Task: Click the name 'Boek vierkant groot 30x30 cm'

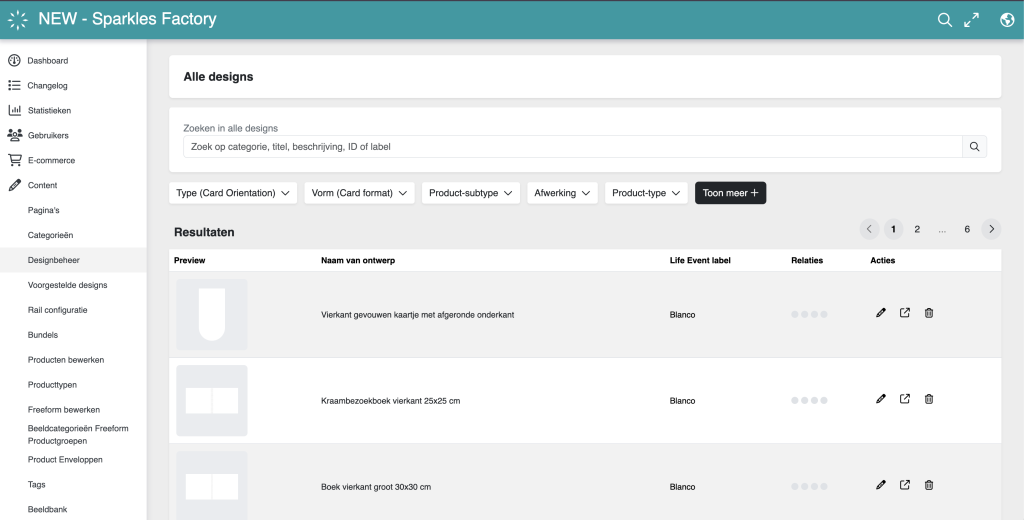Action: pos(376,487)
